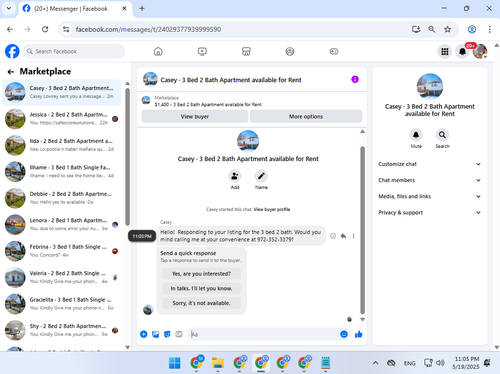Viewport: 500px width, 374px height.
Task: Open Chrome tab search dropdown arrow
Action: (x=9, y=8)
